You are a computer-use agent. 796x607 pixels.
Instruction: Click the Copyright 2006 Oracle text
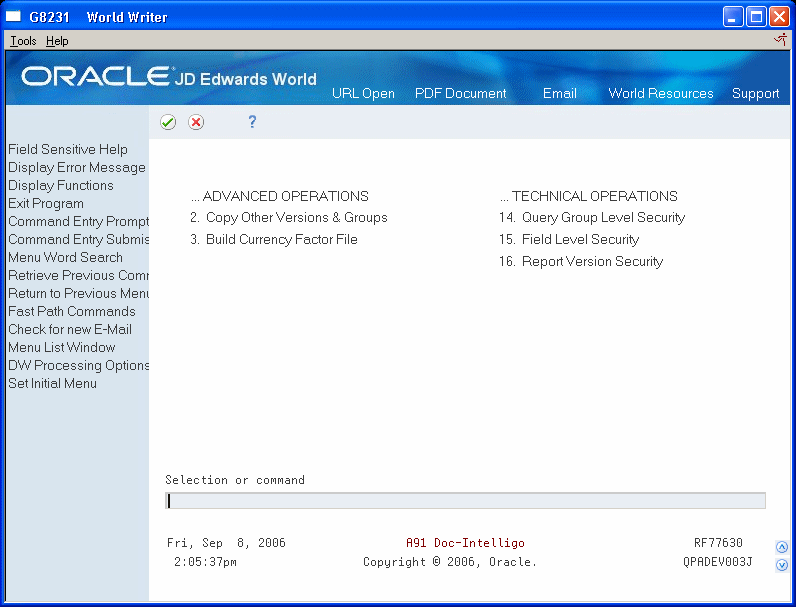tap(450, 562)
